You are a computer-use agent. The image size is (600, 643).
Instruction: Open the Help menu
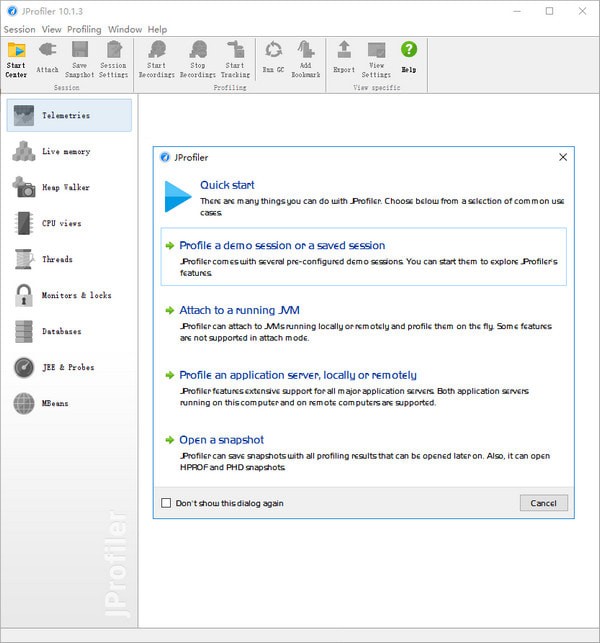(157, 30)
